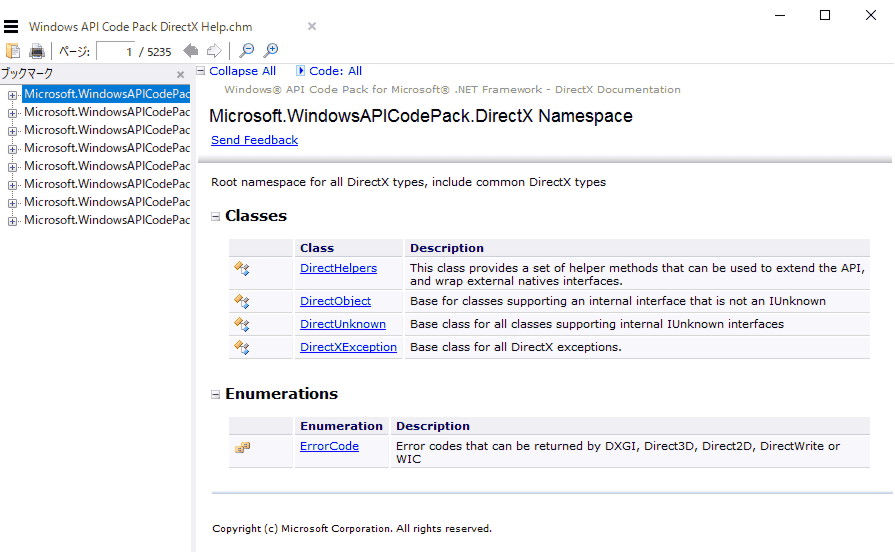The height and width of the screenshot is (552, 895).
Task: Close the Windows API Code Pack tab
Action: 312,26
